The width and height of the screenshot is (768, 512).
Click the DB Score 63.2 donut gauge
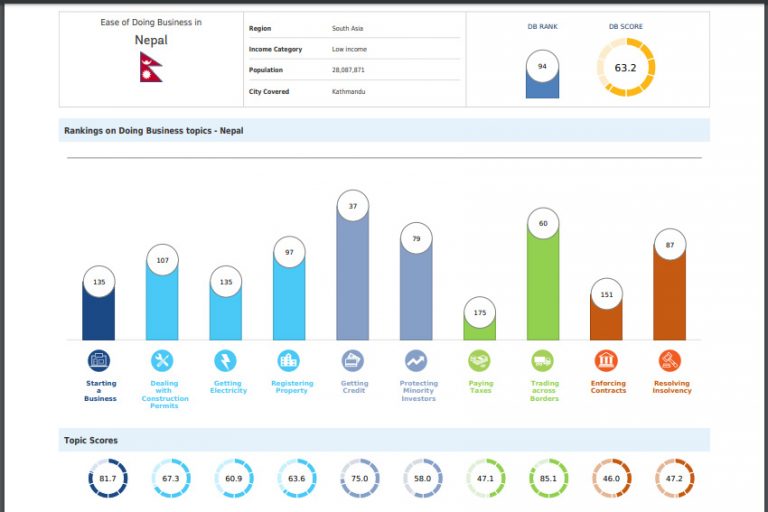(626, 68)
